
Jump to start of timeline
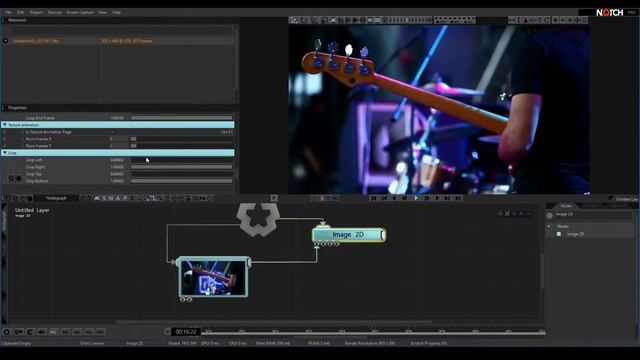coord(373,198)
